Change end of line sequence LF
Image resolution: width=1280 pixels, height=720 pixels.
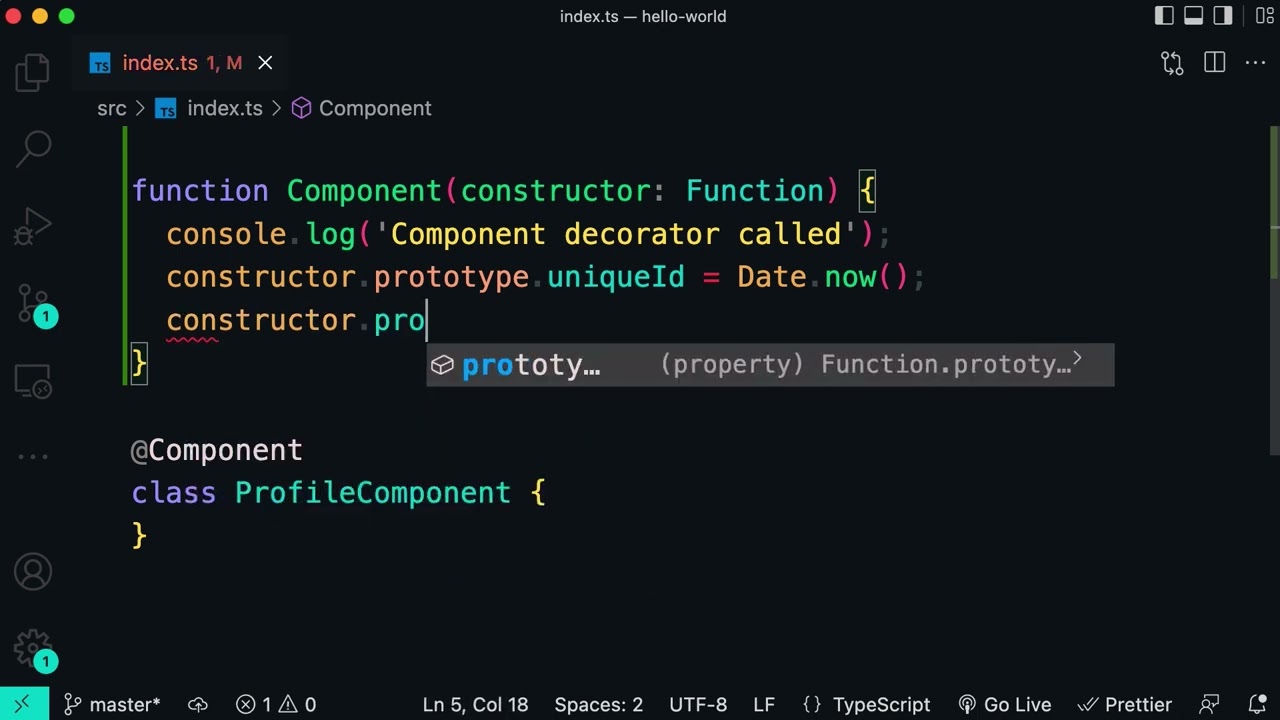click(764, 704)
